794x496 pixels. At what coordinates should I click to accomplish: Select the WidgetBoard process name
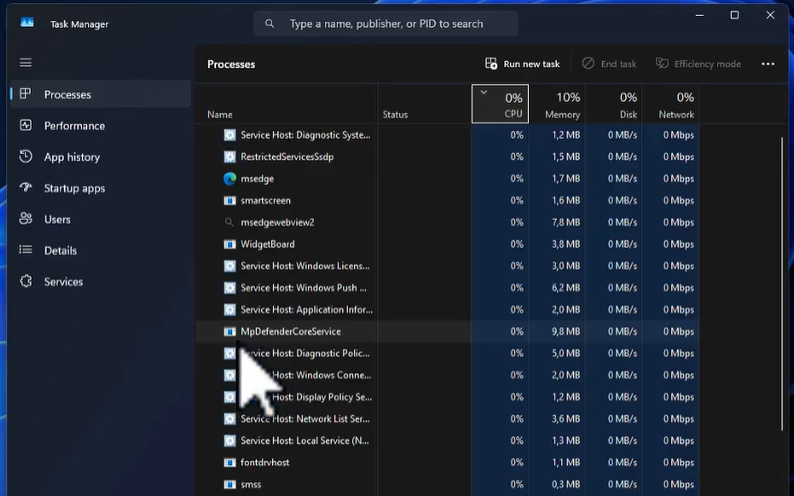click(x=267, y=244)
